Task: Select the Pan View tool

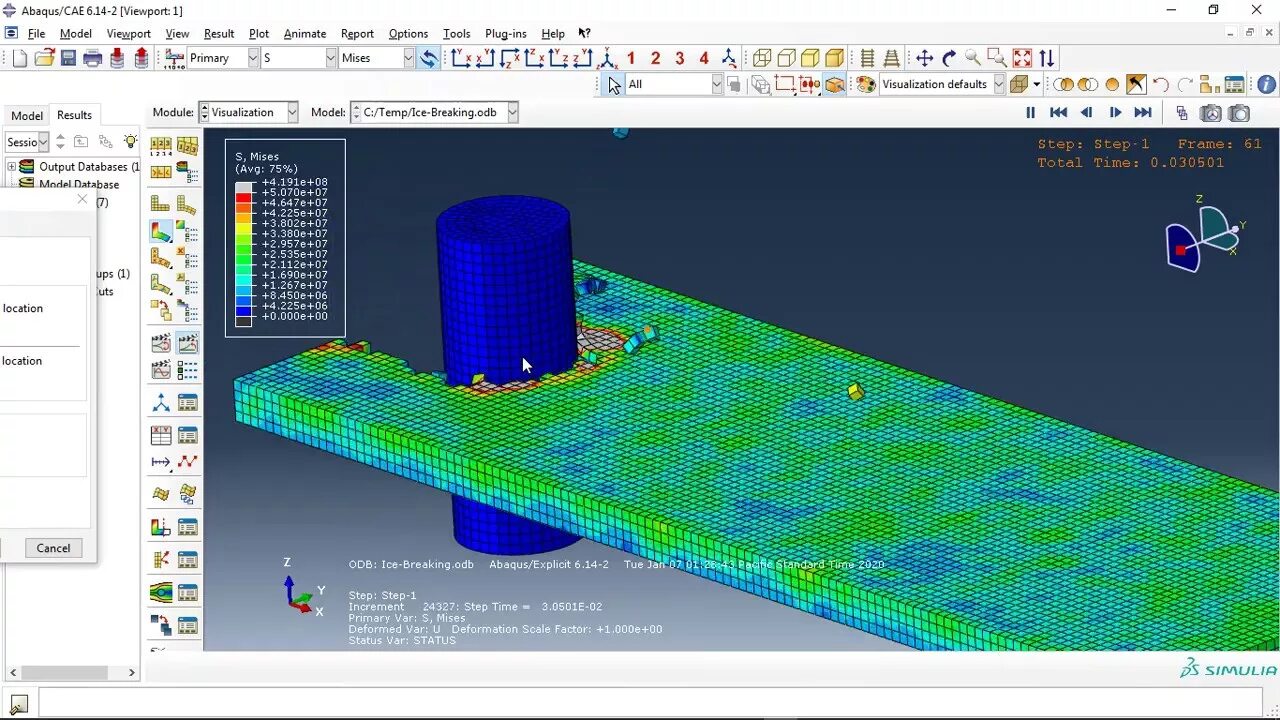Action: click(x=924, y=57)
